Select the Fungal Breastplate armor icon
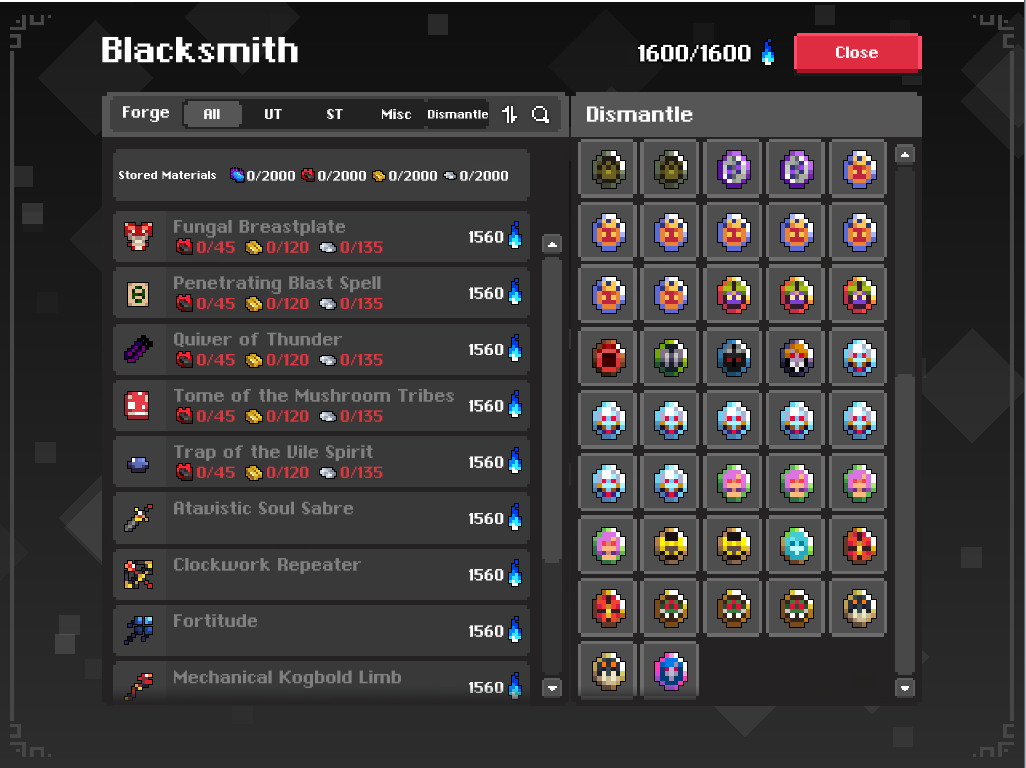Viewport: 1026px width, 768px height. [x=138, y=236]
